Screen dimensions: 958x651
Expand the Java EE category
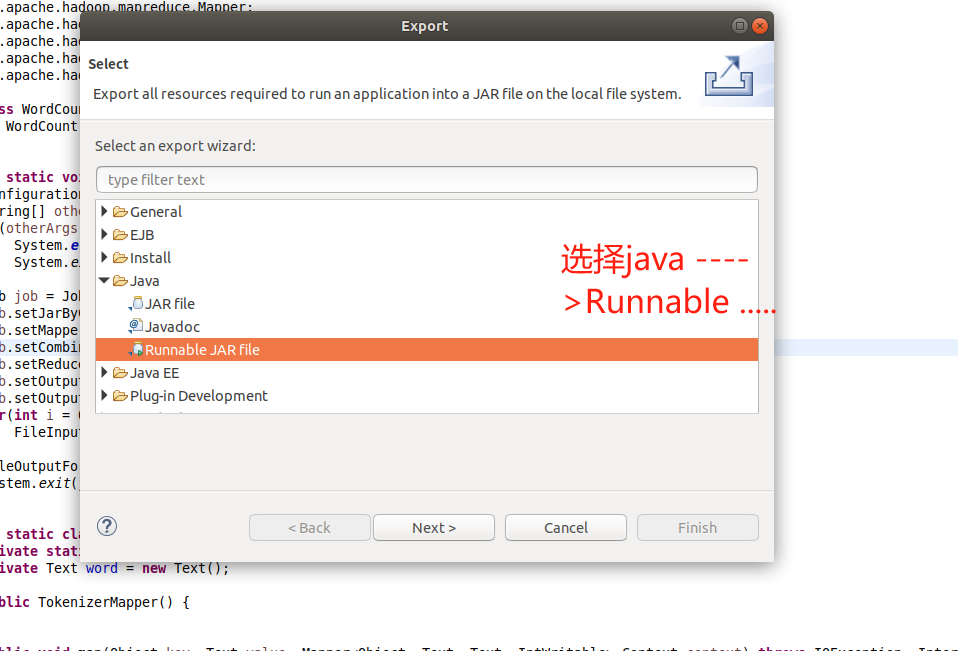pyautogui.click(x=104, y=372)
